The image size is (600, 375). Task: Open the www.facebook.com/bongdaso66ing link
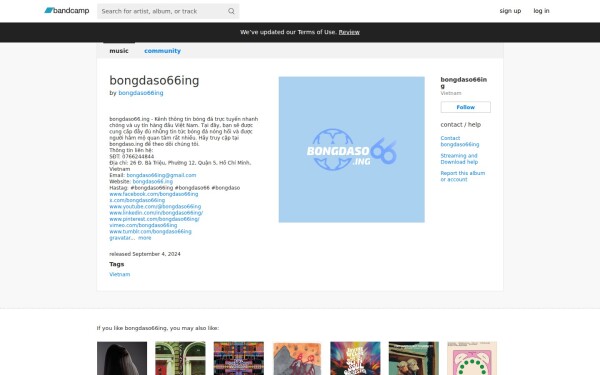(x=154, y=194)
